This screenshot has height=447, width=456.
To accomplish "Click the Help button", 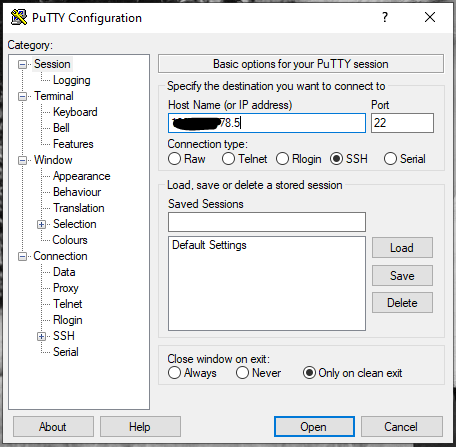I will (x=140, y=427).
